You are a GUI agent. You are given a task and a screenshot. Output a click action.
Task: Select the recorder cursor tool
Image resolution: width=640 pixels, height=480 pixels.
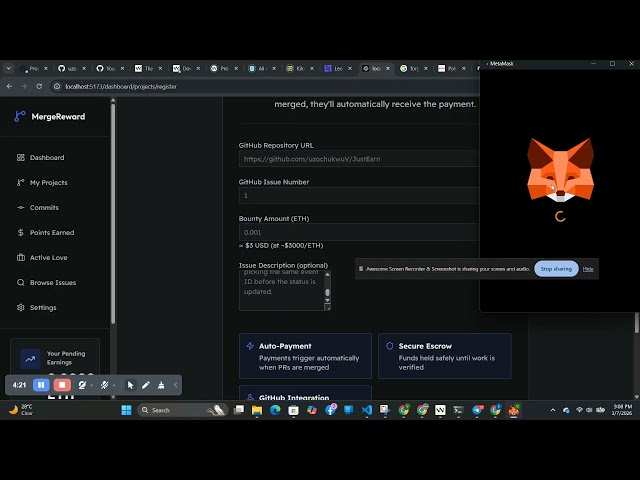pos(130,385)
